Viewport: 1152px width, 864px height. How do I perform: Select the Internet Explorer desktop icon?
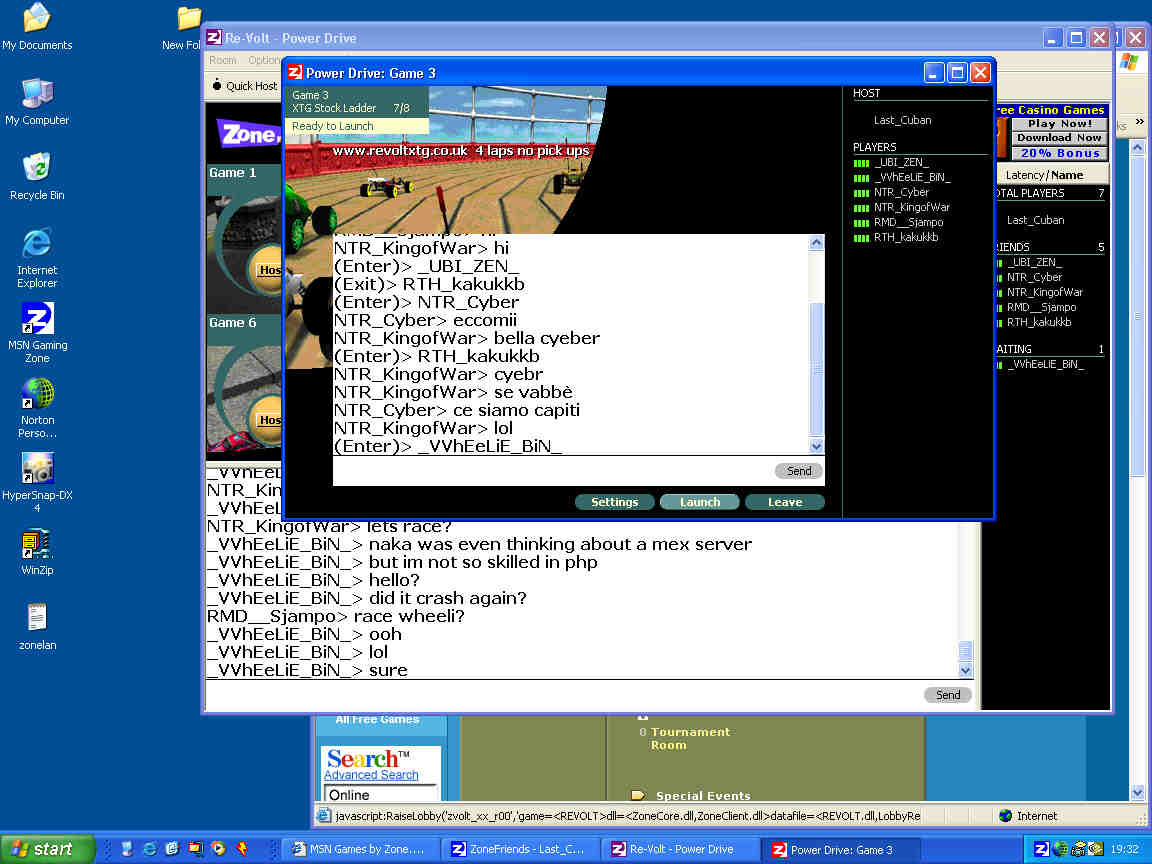[37, 257]
